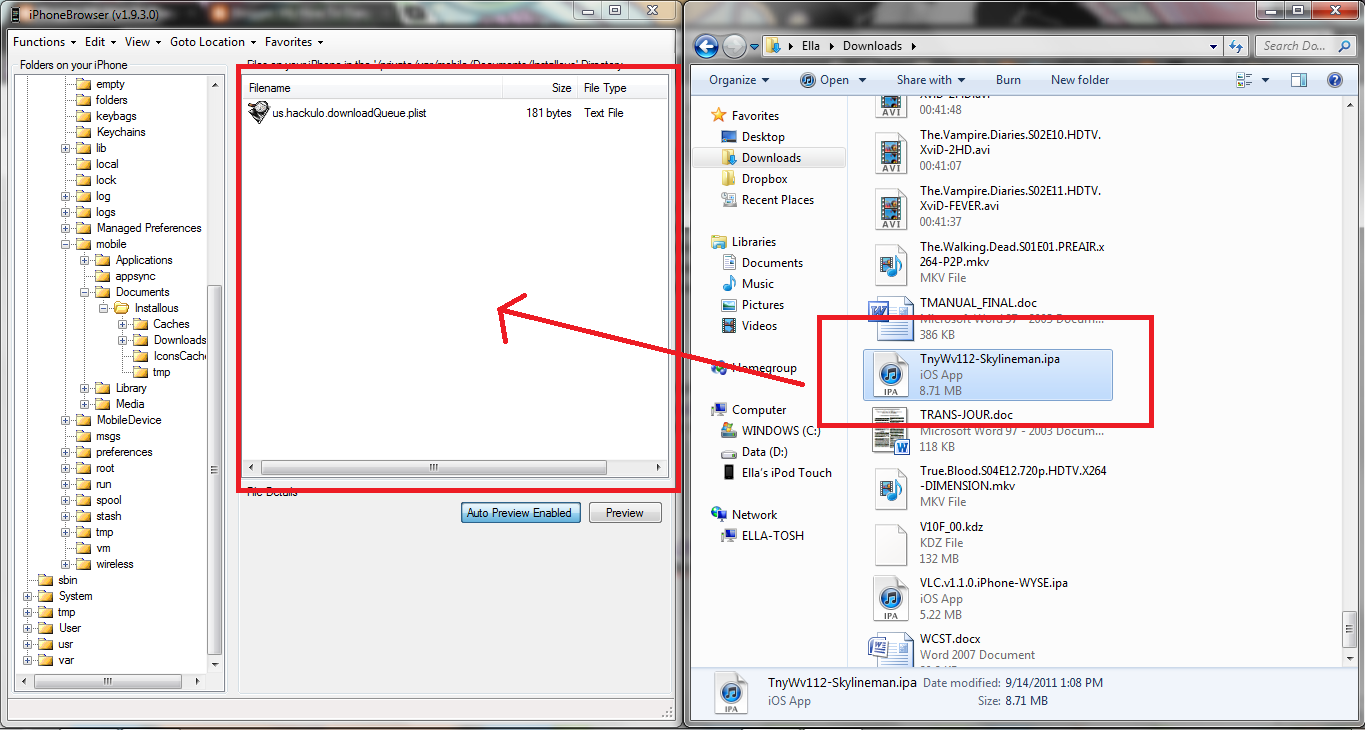Click the refresh icon beside the Explorer address bar

click(1237, 46)
